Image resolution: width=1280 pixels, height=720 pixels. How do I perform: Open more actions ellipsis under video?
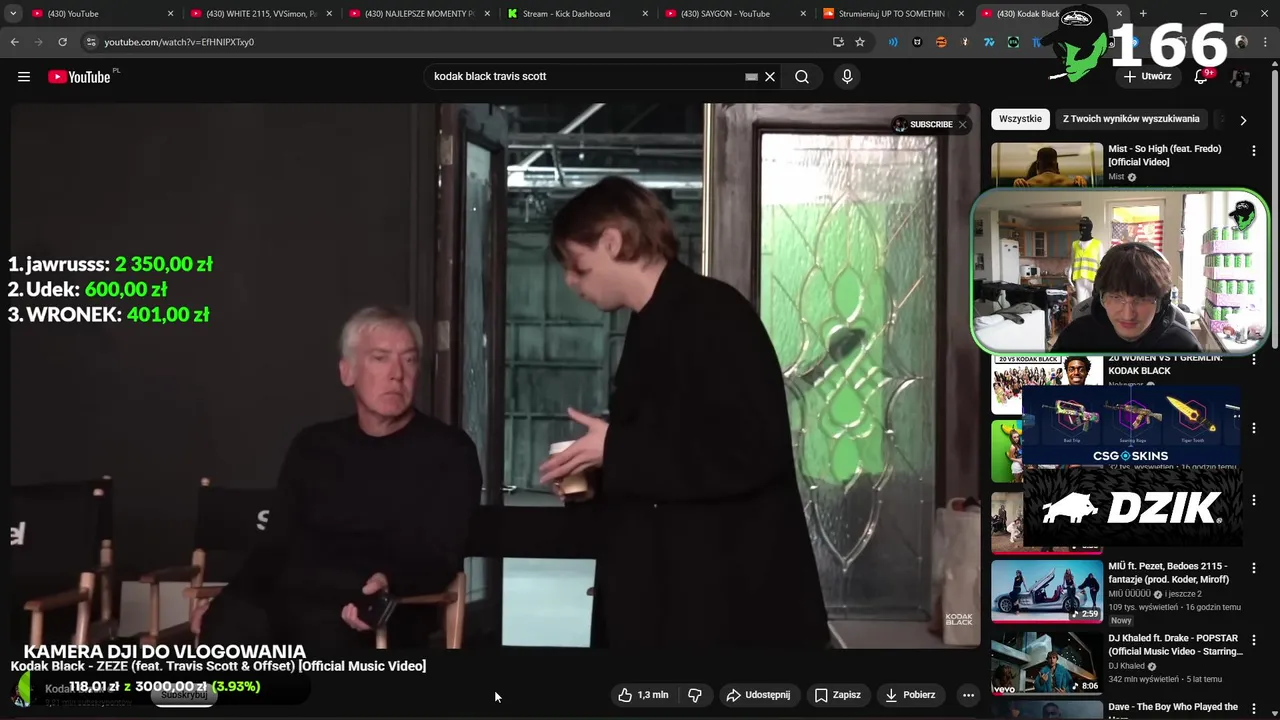[x=968, y=695]
